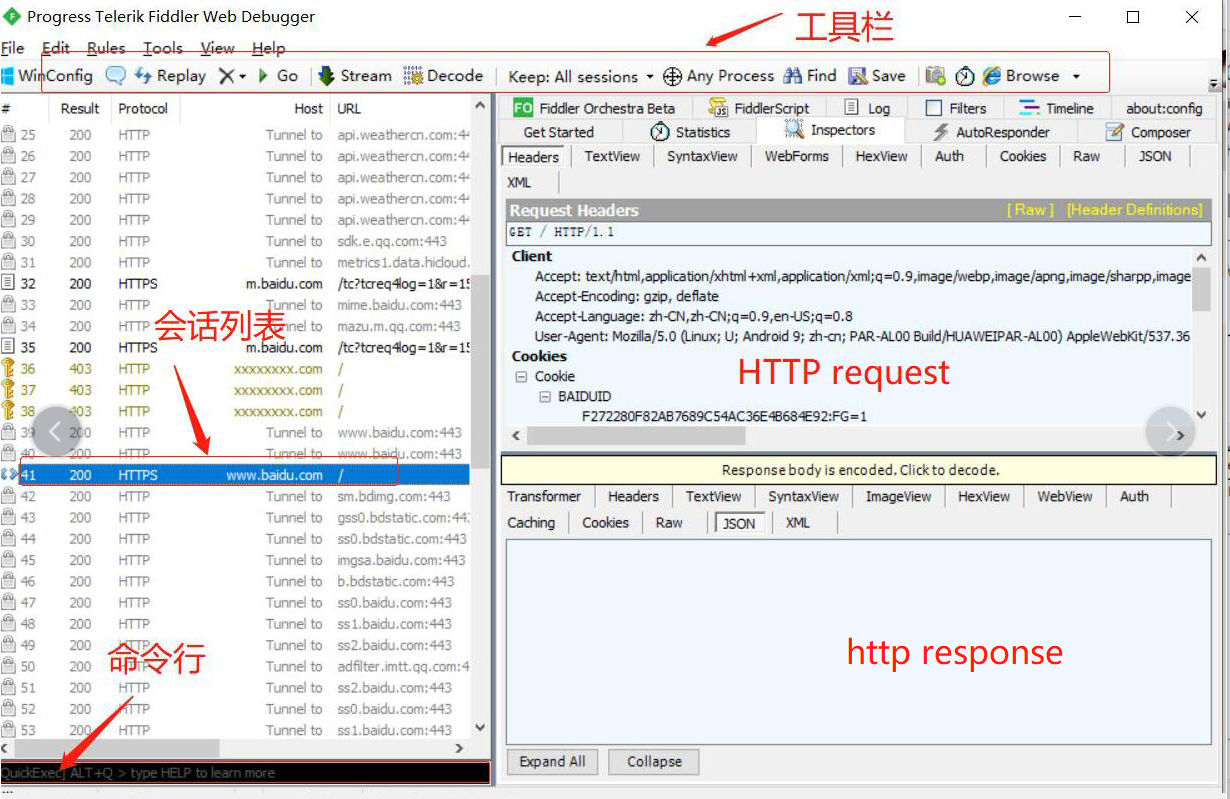
Task: Click the Go resume button
Action: [278, 76]
